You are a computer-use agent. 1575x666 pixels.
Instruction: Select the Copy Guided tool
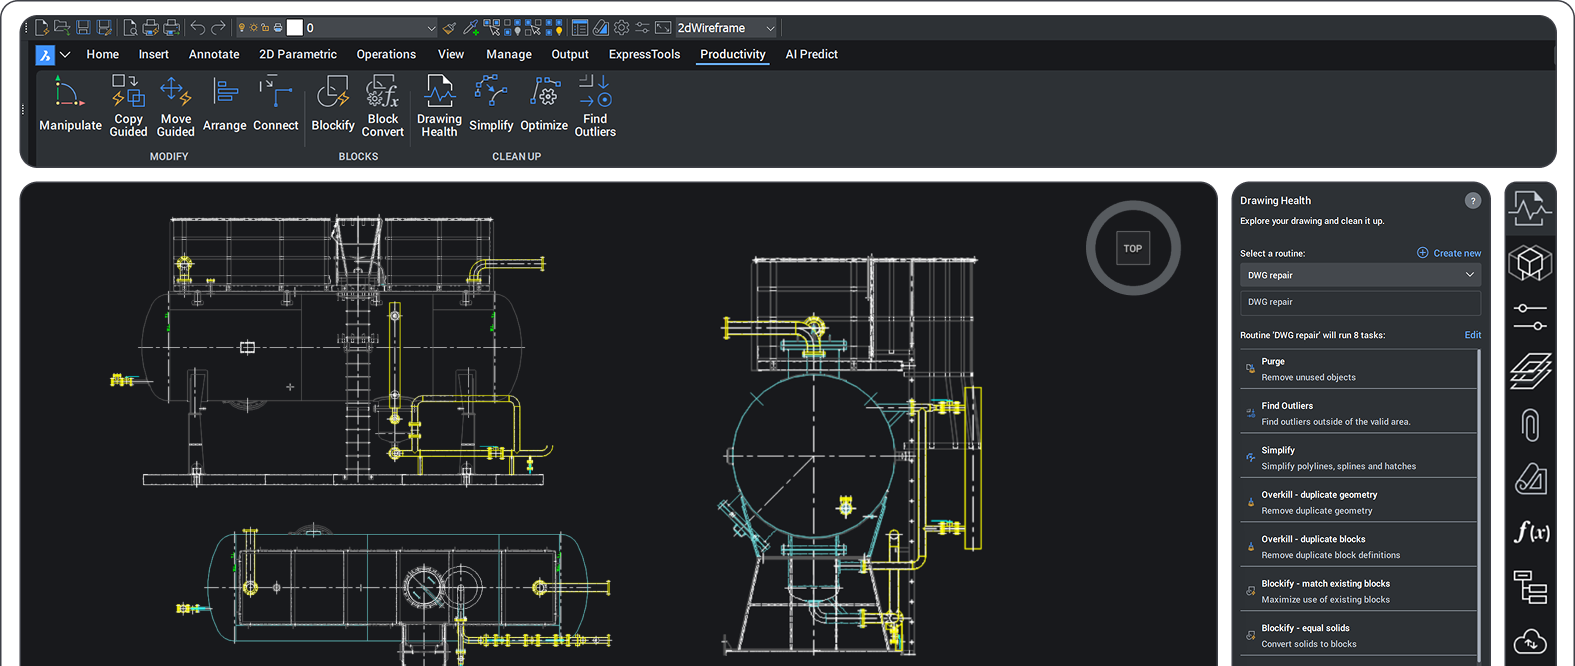point(128,106)
